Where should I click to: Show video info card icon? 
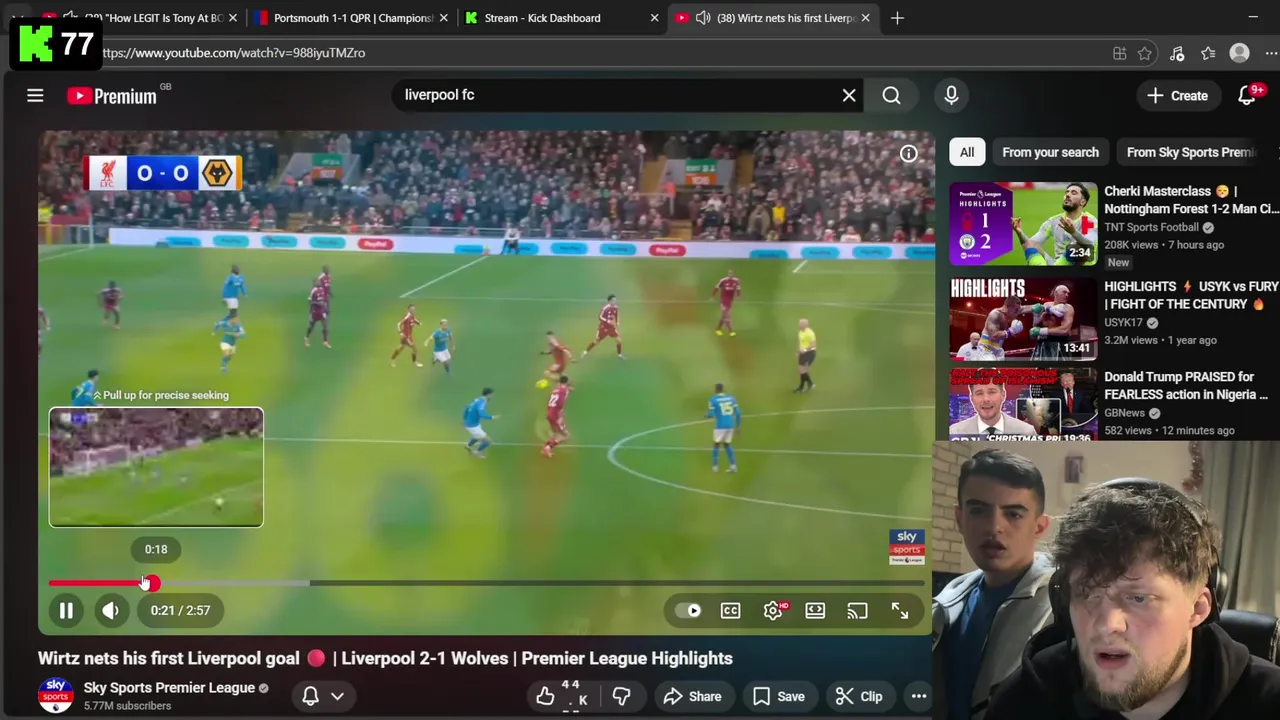click(x=908, y=153)
